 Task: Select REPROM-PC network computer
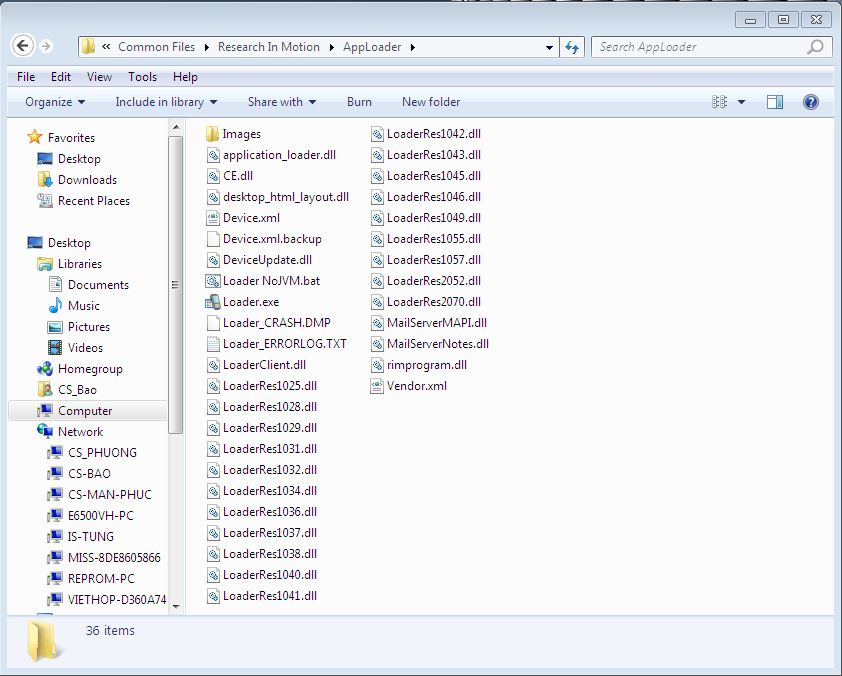(101, 578)
